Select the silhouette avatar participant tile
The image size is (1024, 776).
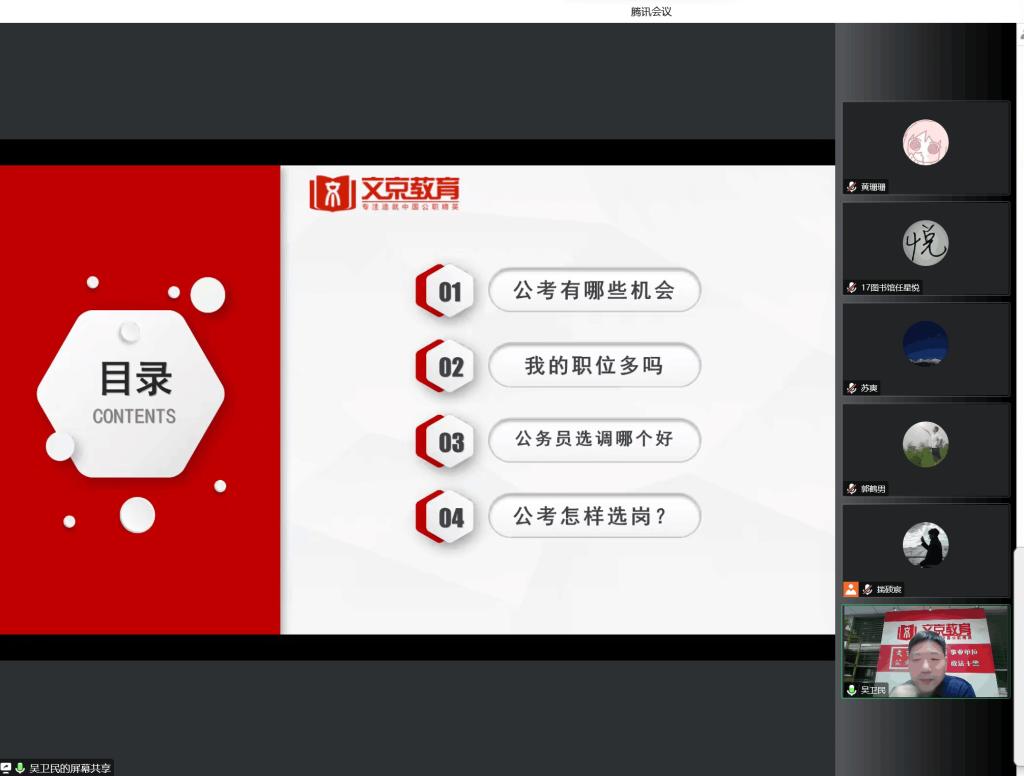[x=925, y=545]
